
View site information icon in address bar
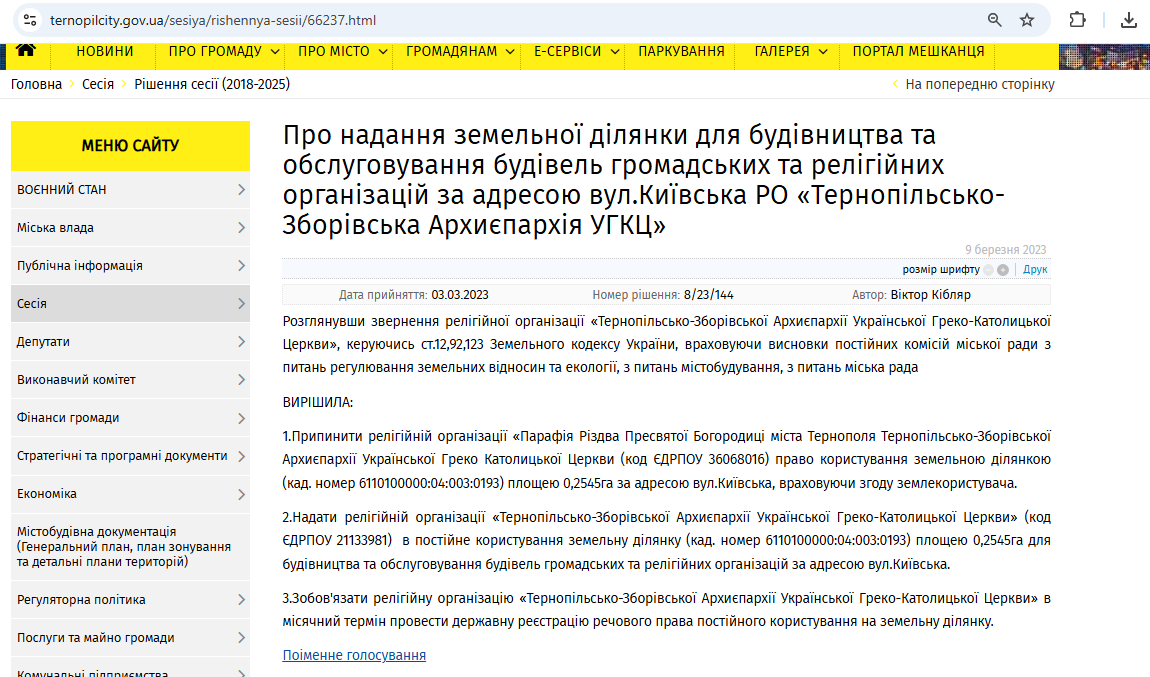[30, 21]
